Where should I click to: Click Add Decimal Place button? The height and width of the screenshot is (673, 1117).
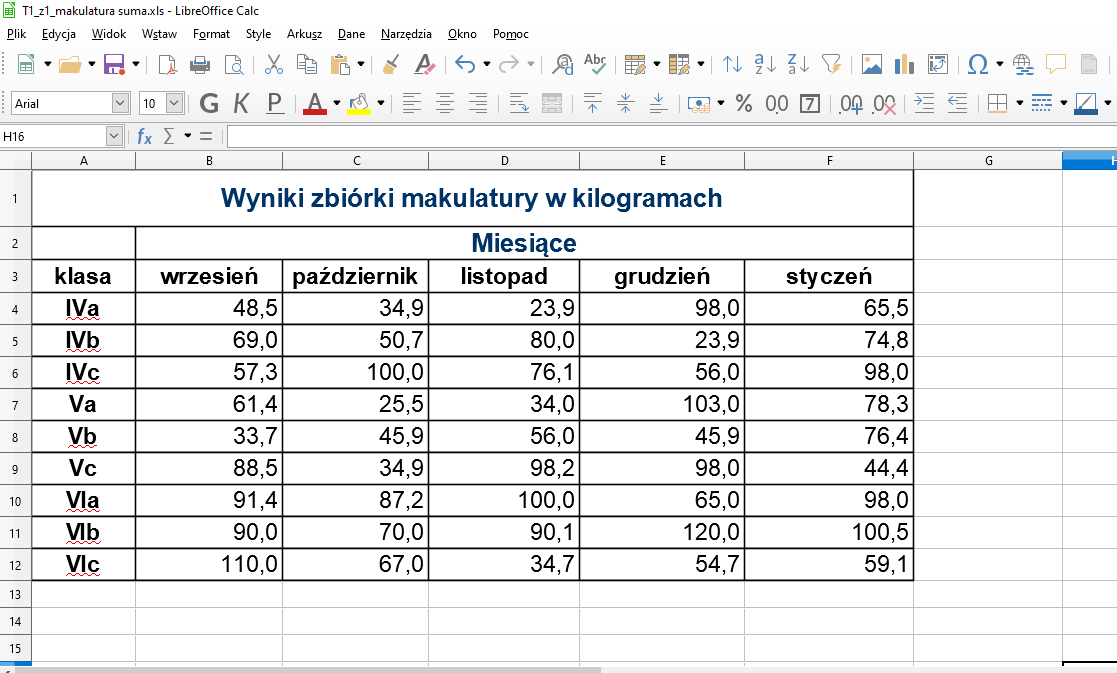pos(851,104)
